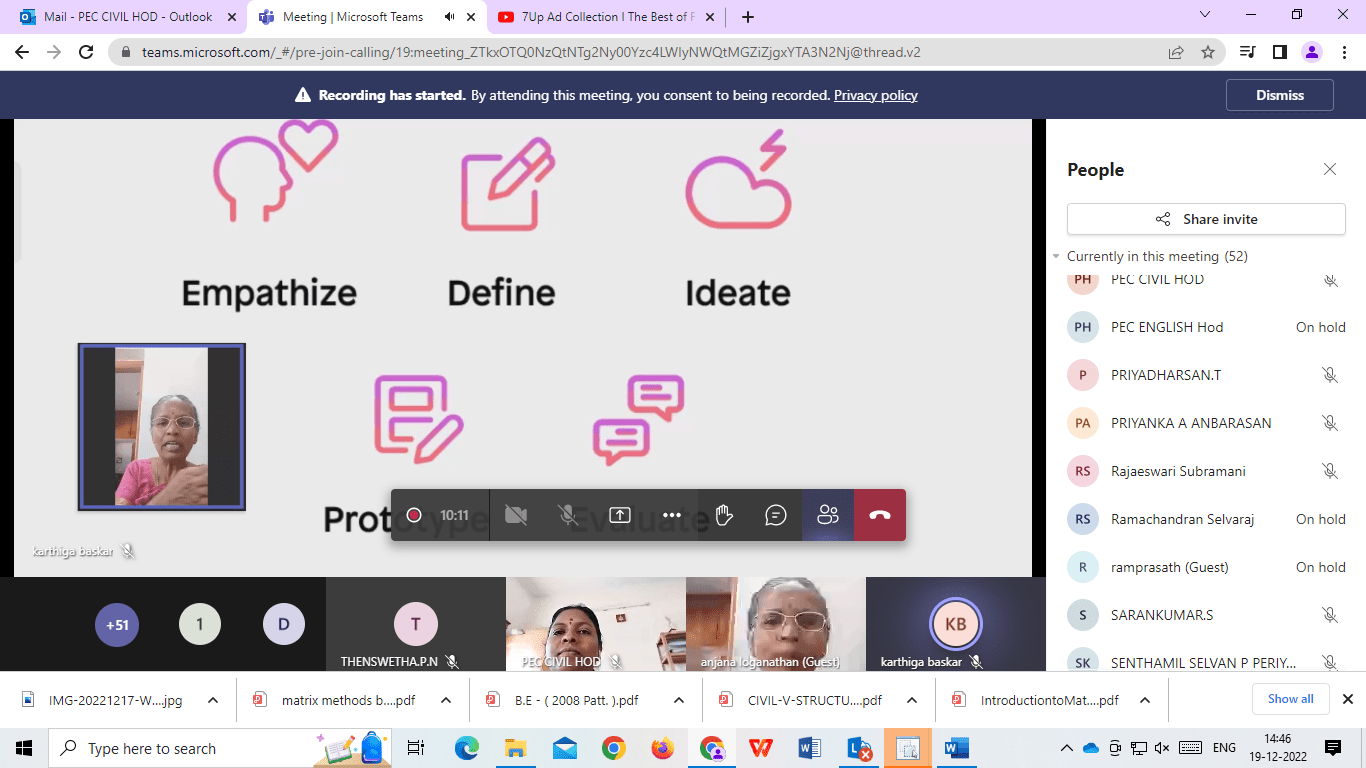Select the +51 overflow participants avatar
This screenshot has width=1366, height=768.
117,625
